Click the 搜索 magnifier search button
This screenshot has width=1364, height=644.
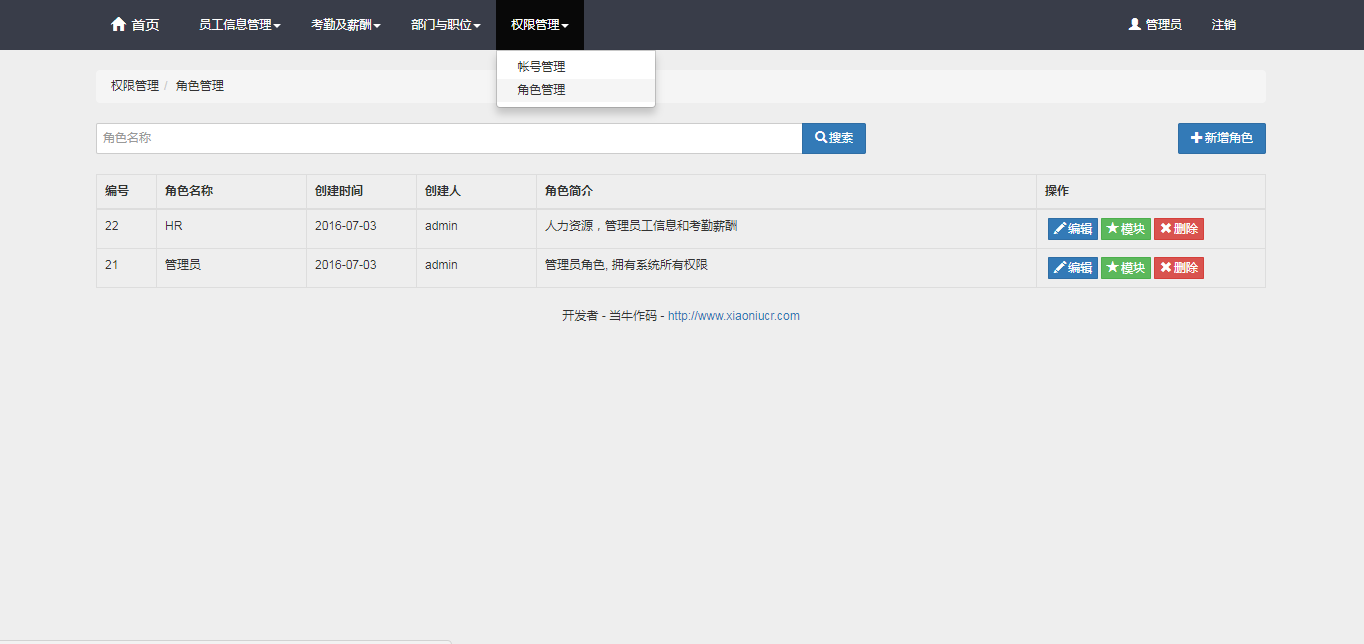833,138
